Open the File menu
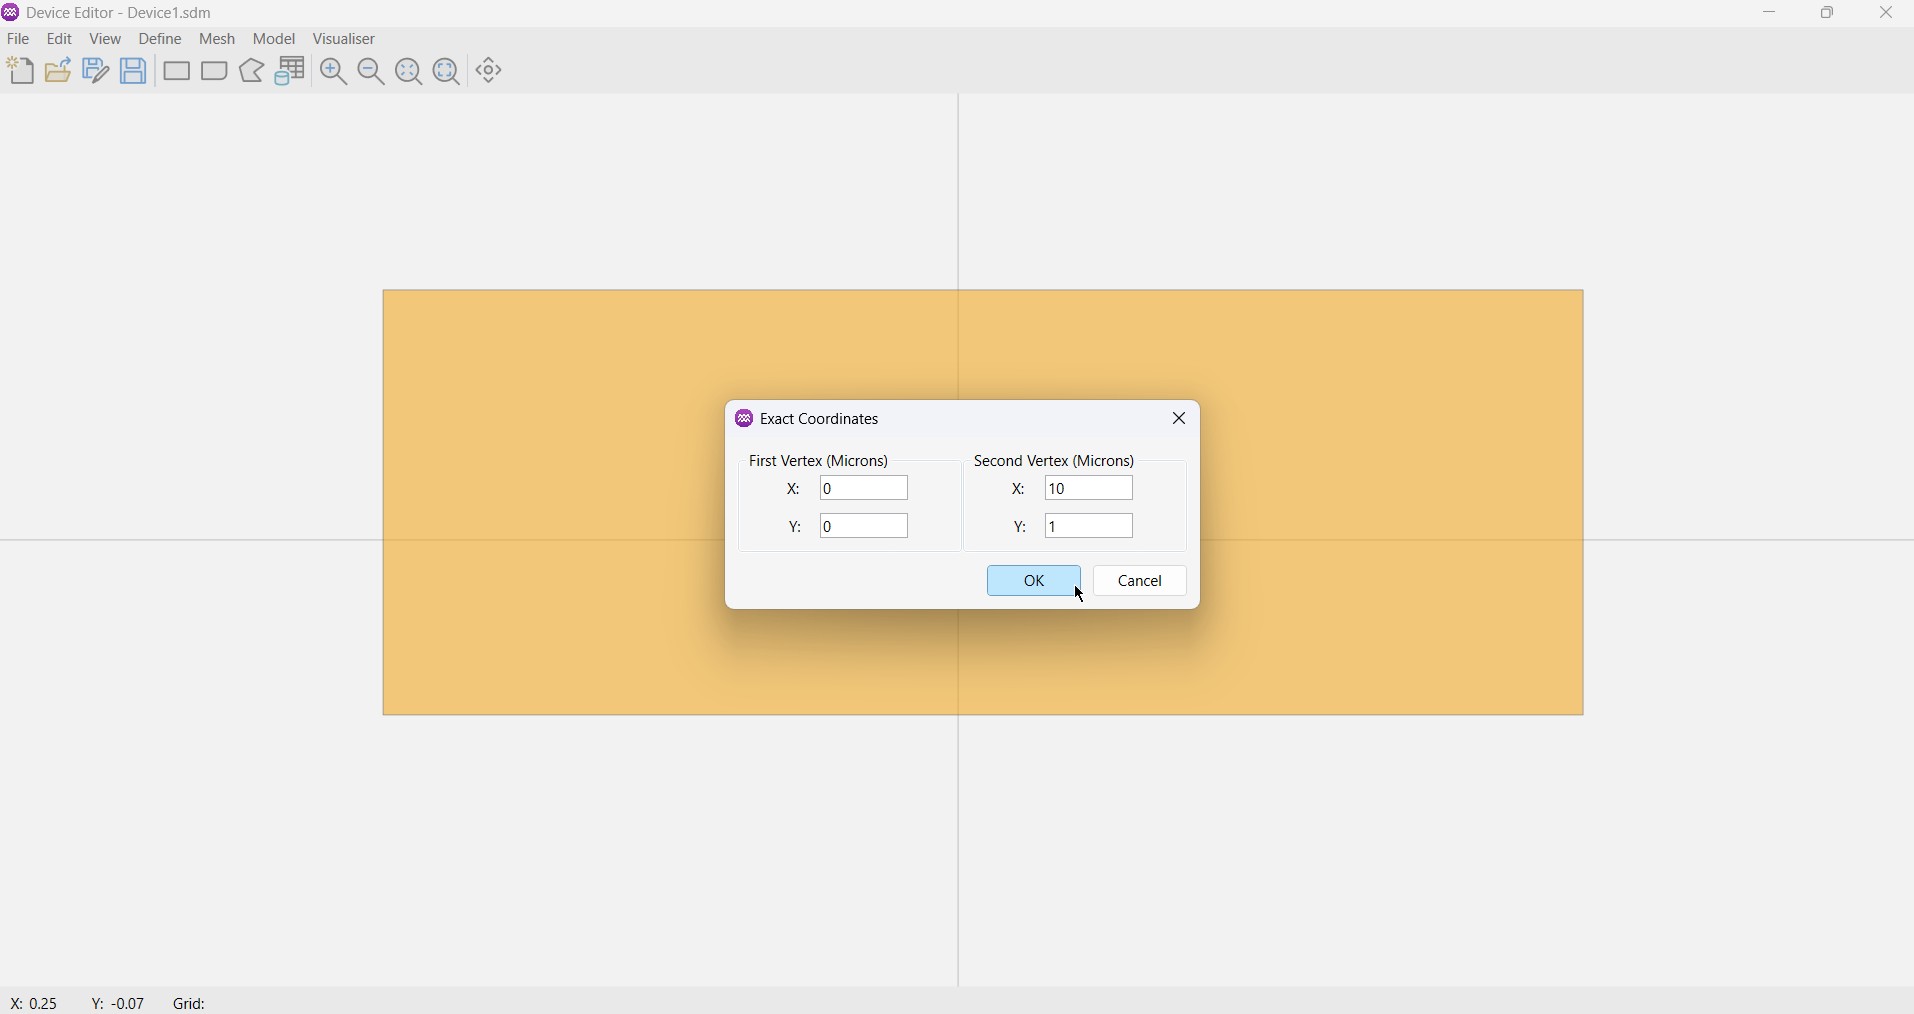Screen dimensions: 1914x1014 [x=19, y=39]
